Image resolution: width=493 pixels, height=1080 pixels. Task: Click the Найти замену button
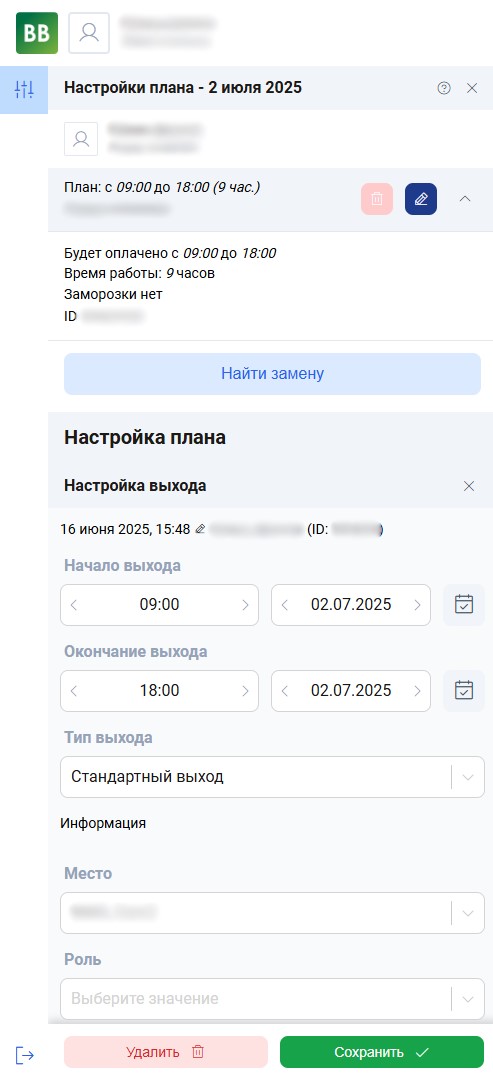tap(273, 374)
